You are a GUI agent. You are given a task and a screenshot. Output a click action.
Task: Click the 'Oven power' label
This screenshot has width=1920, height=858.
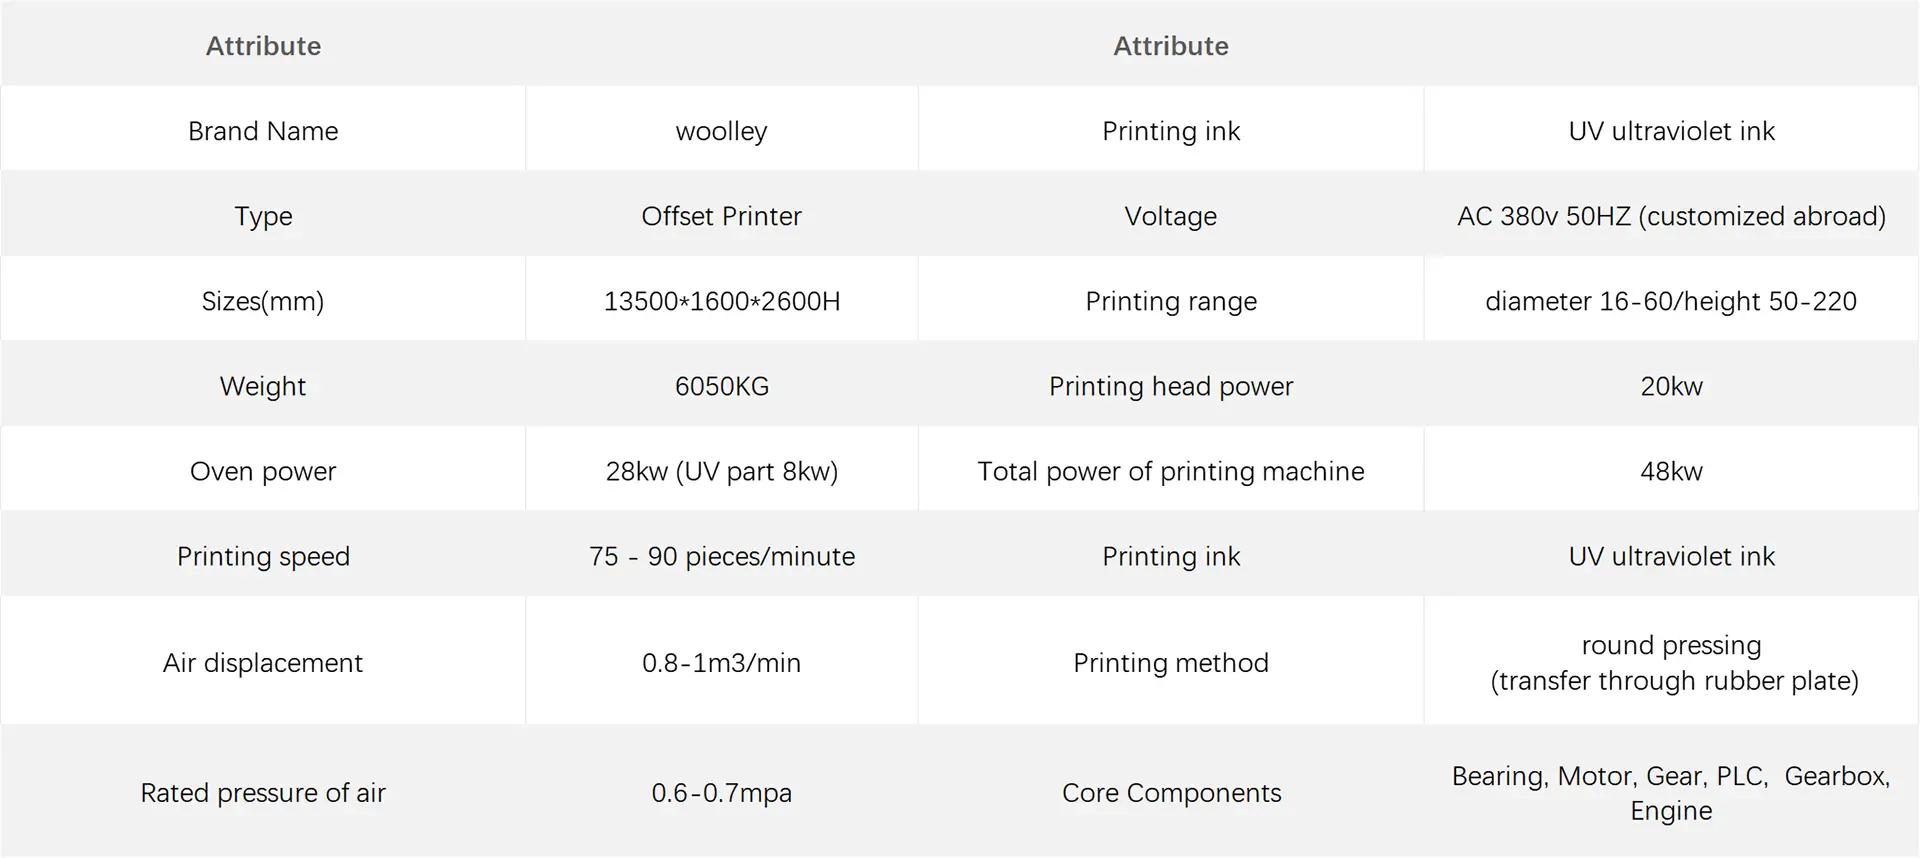(263, 471)
